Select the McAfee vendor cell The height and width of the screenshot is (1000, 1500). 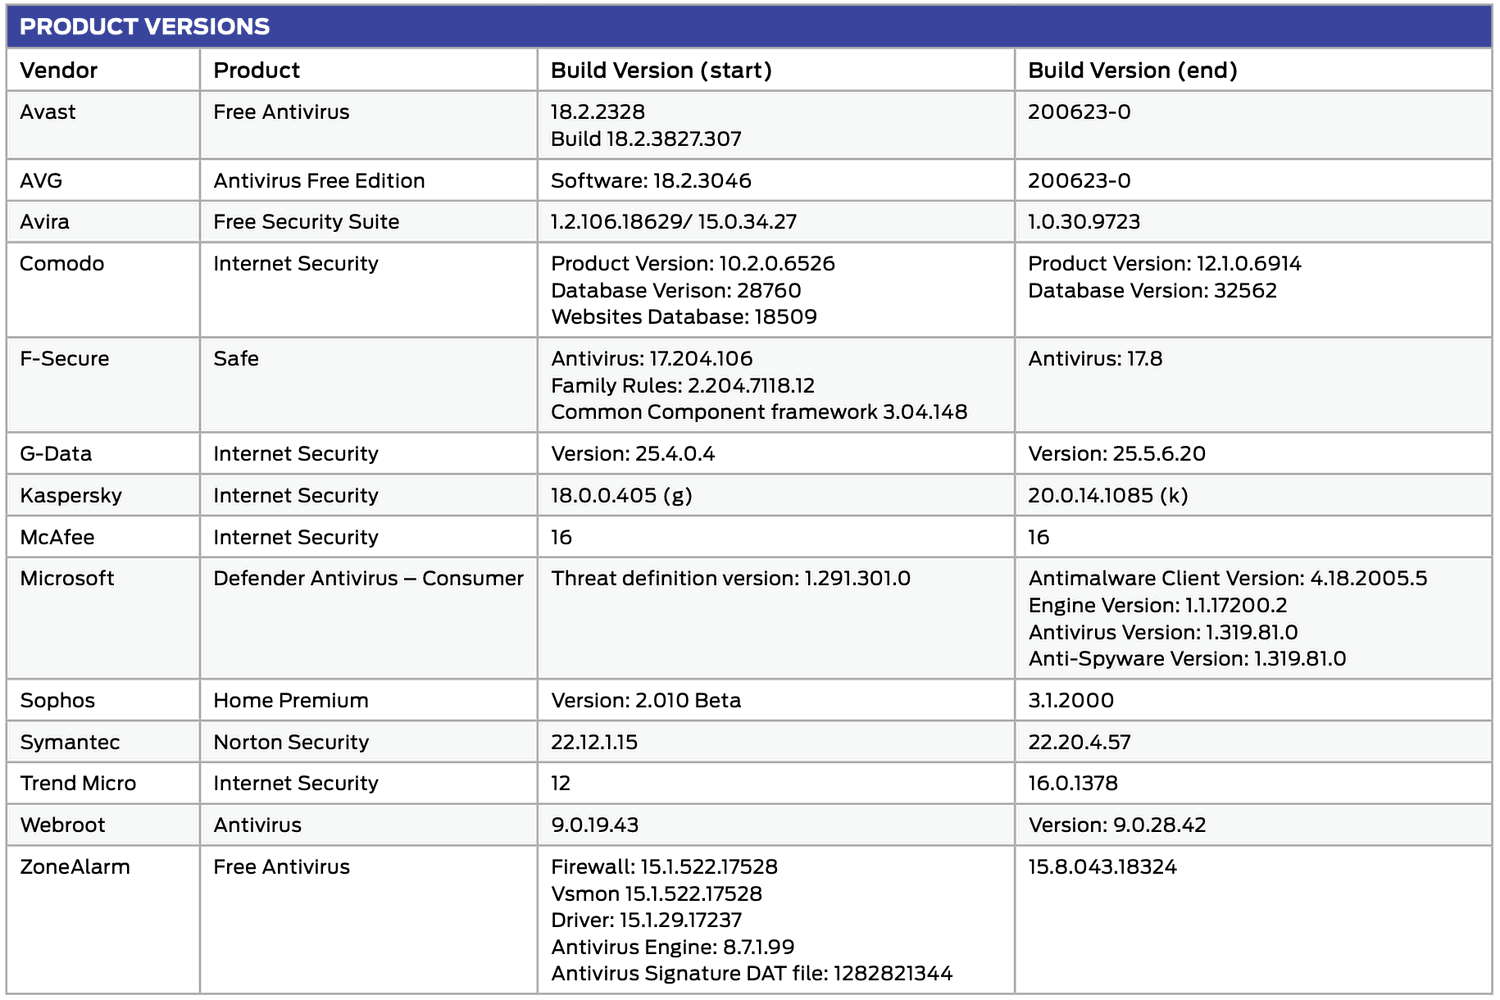point(57,538)
